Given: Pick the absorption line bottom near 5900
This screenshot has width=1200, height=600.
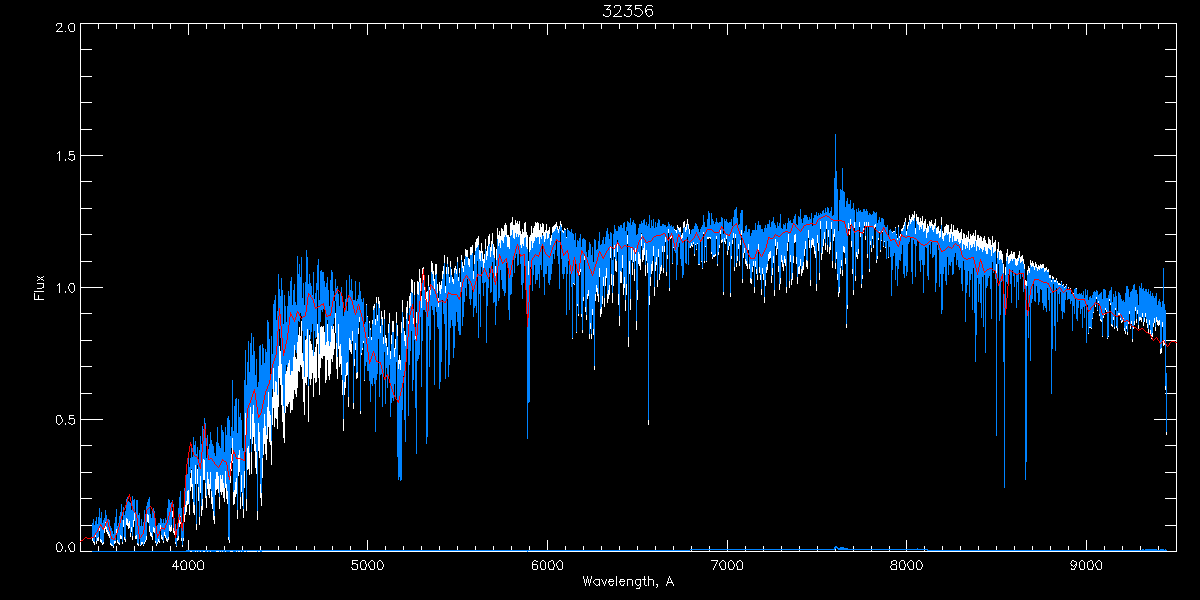Looking at the screenshot, I should pos(528,435).
